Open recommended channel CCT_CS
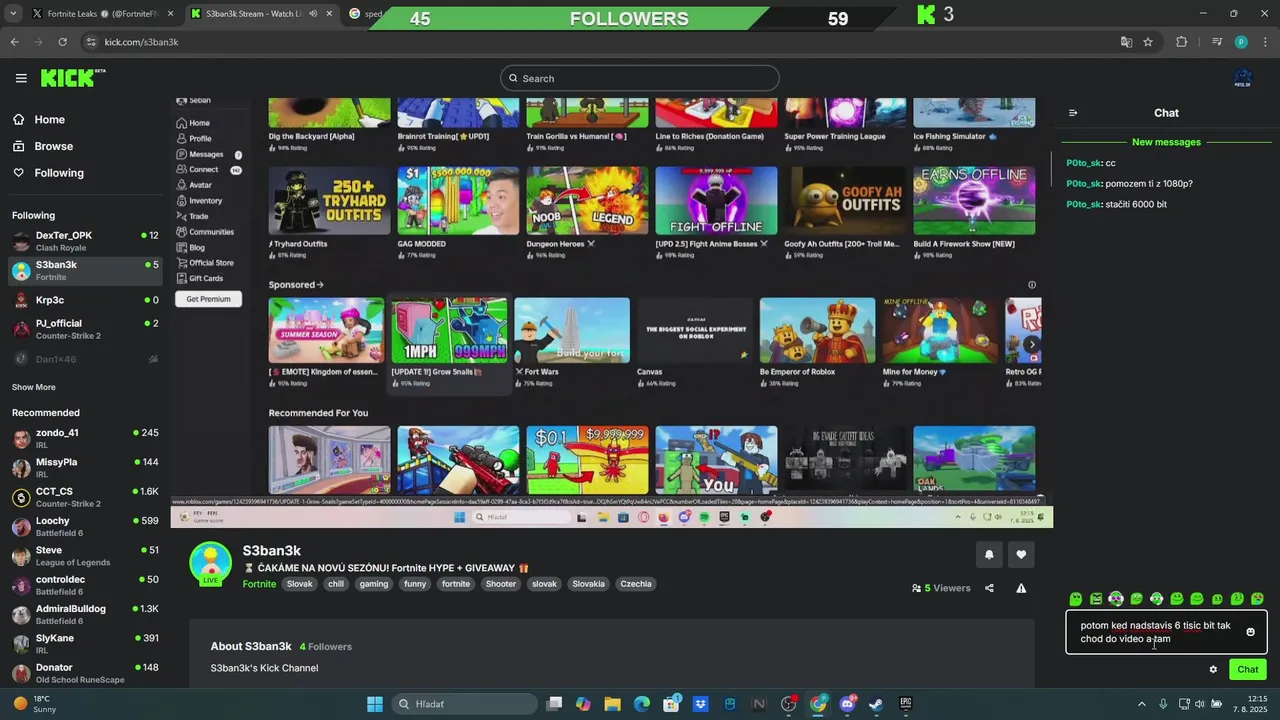 (85, 497)
